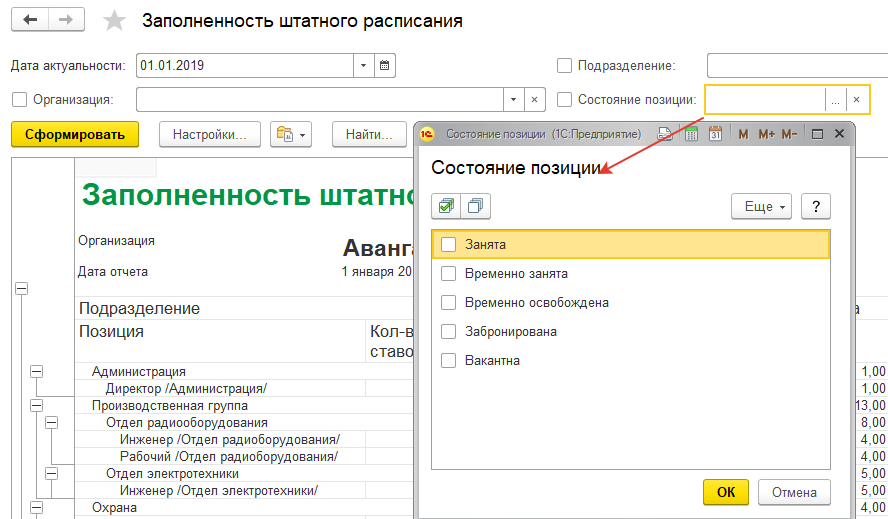Click the Подразделение column header in report
888x519 pixels.
click(x=139, y=308)
